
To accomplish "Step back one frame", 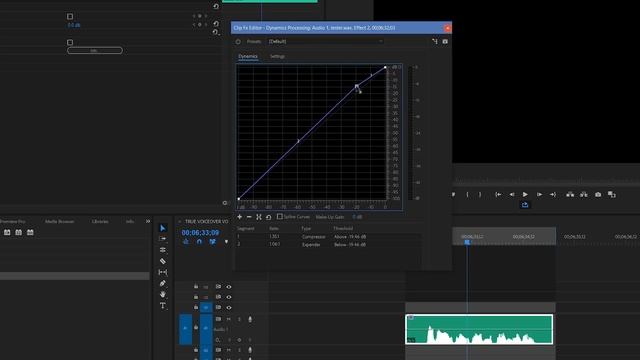I will pos(511,195).
